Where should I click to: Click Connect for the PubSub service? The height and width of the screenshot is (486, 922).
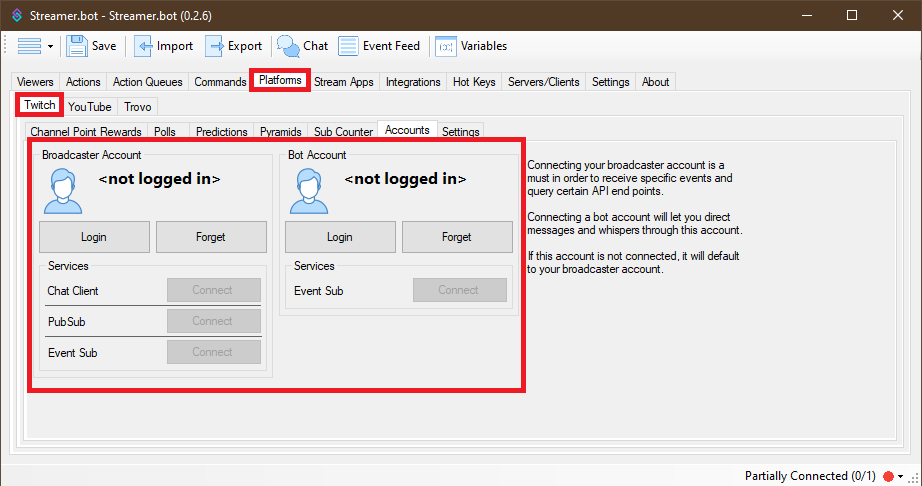coord(213,321)
